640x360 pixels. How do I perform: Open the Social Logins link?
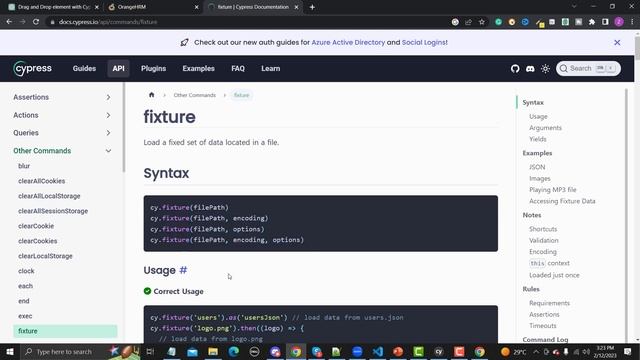point(424,42)
